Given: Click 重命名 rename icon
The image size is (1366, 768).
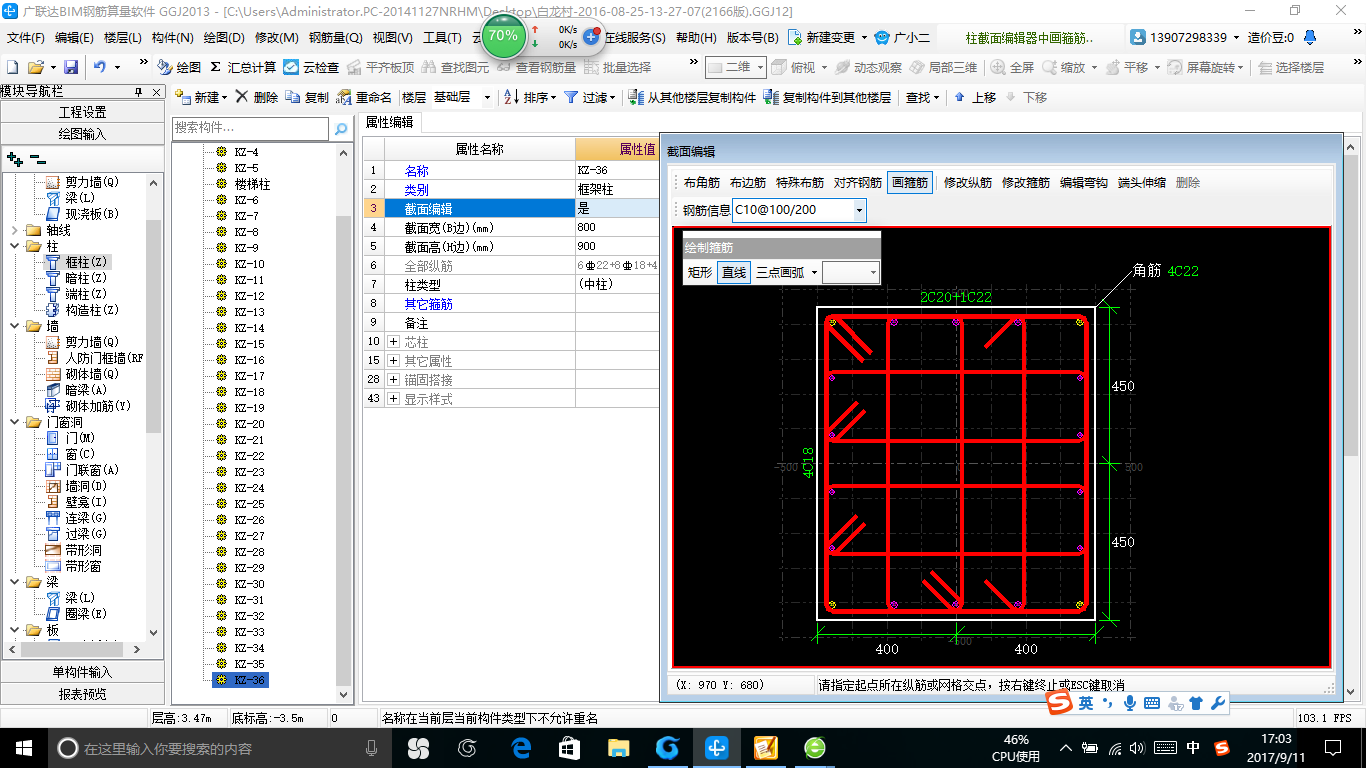Looking at the screenshot, I should (x=364, y=97).
